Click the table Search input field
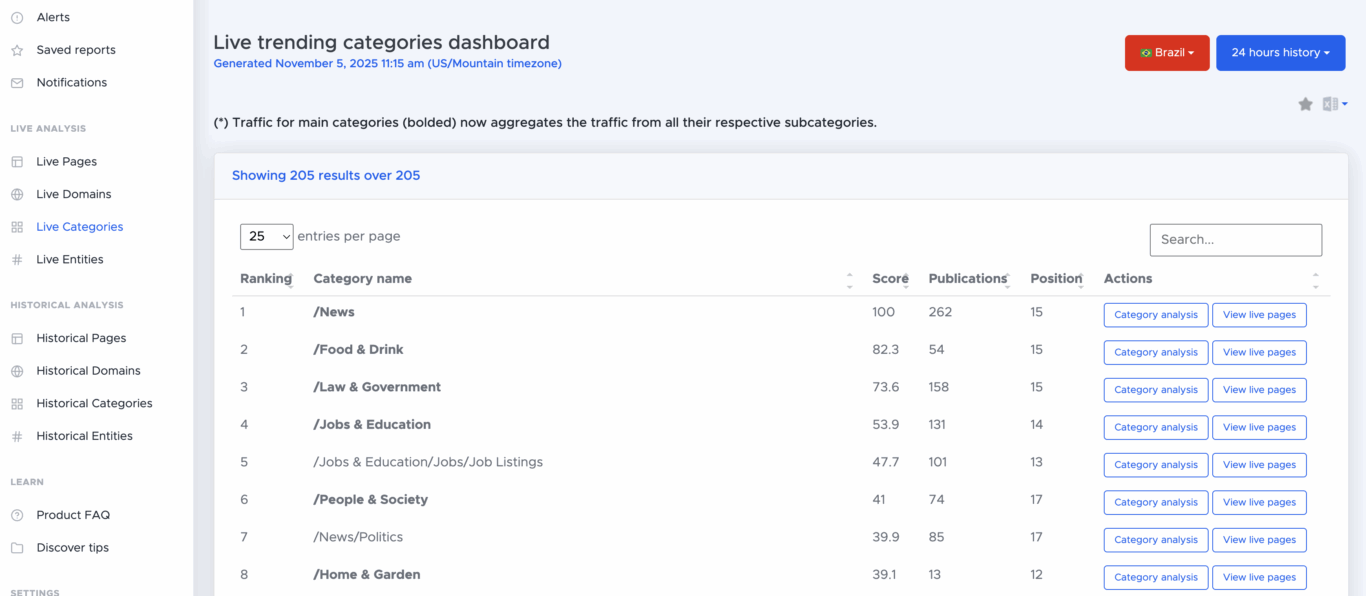 tap(1235, 240)
